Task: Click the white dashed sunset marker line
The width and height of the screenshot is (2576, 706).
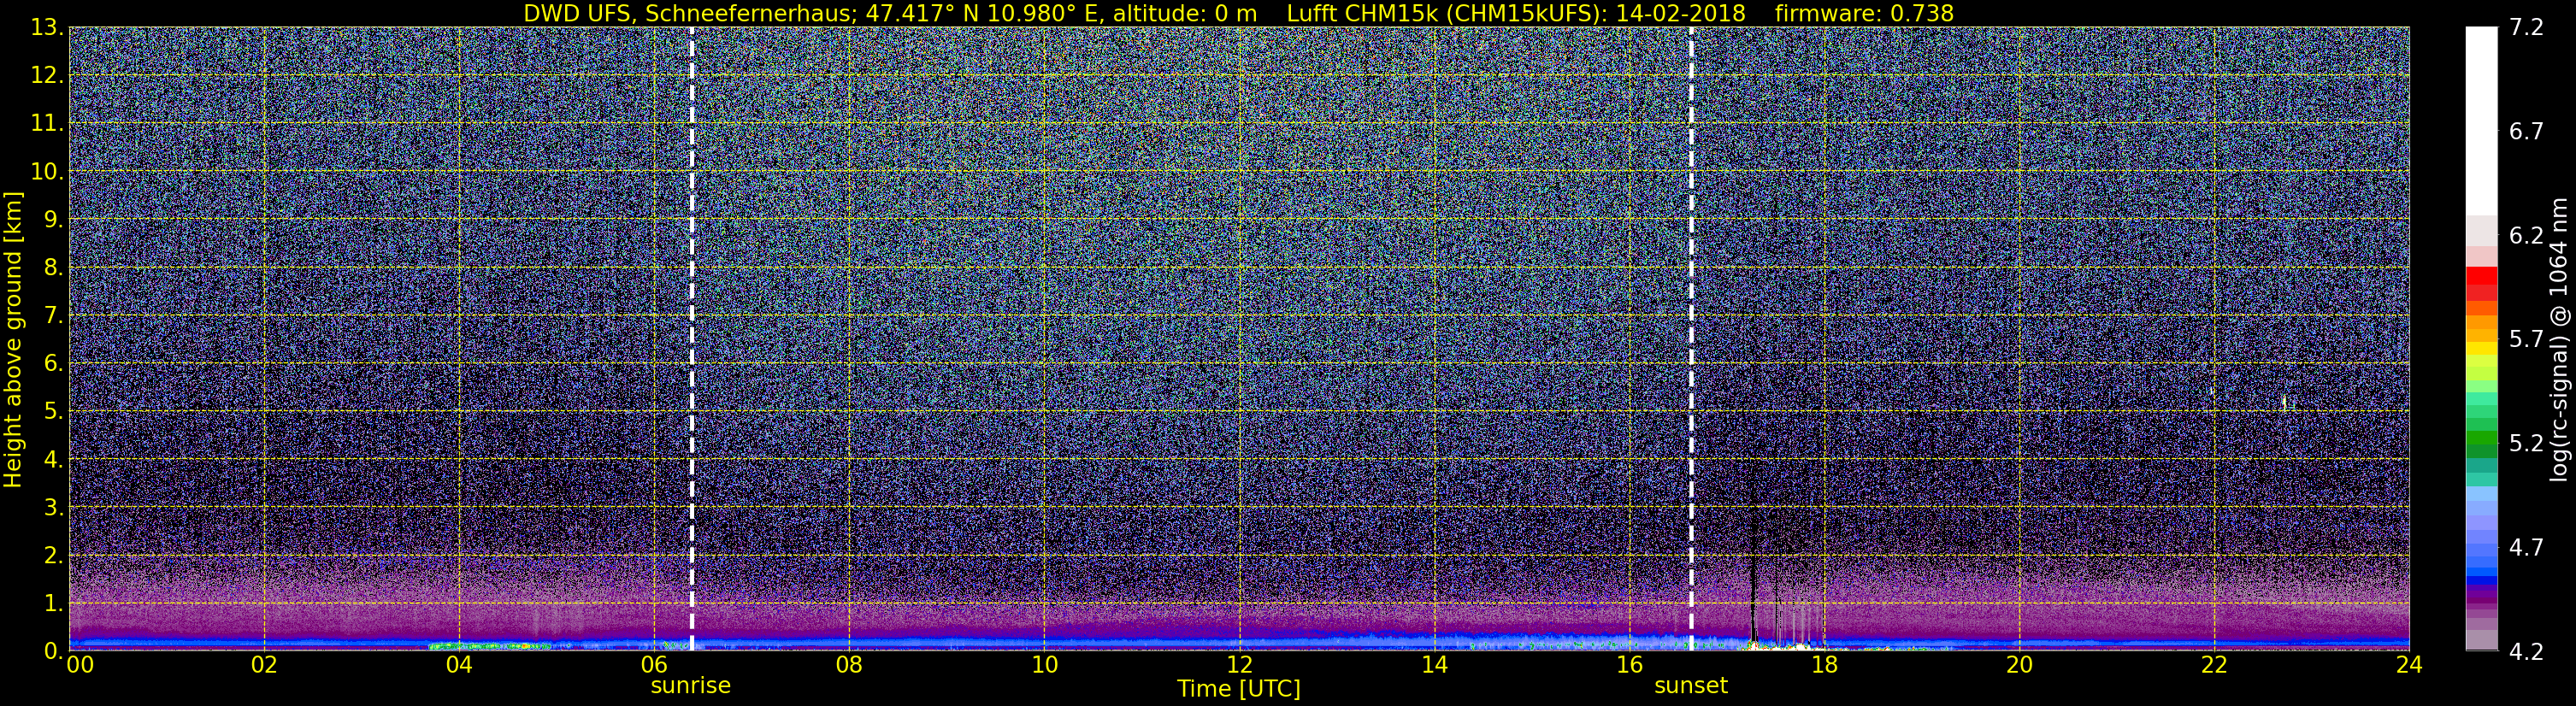Action: point(1691,339)
